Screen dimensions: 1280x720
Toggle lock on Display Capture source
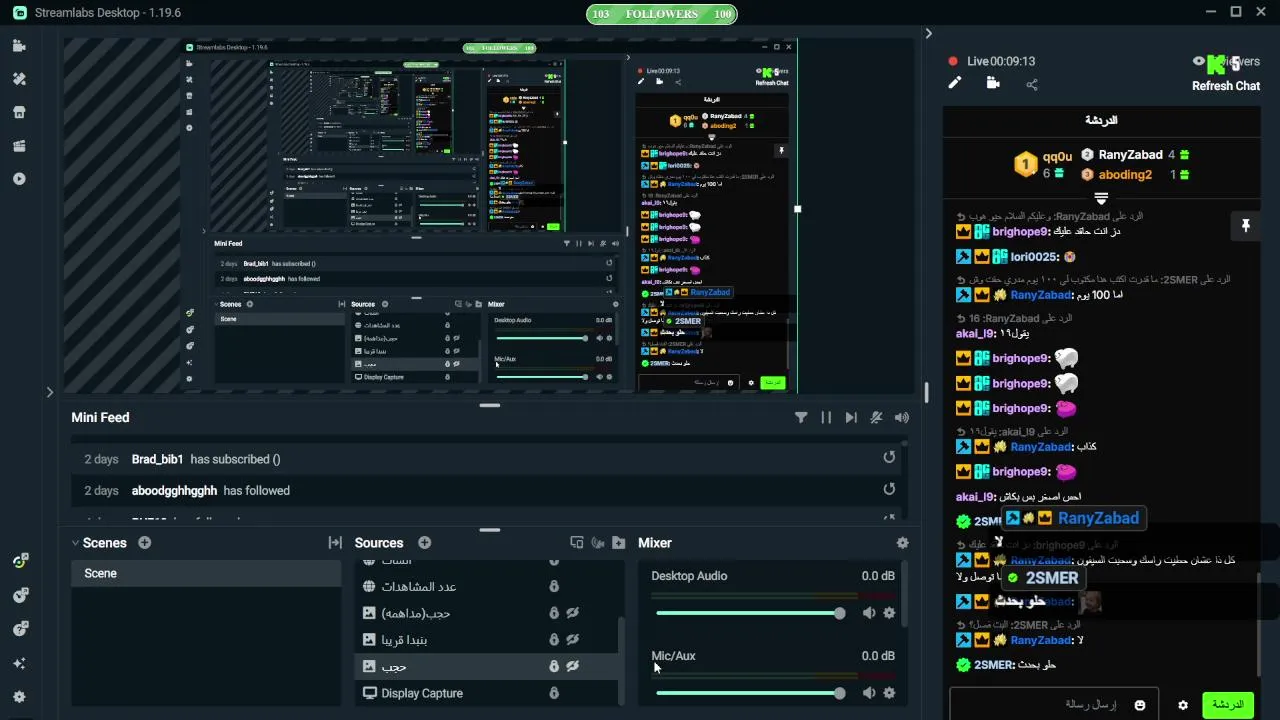[554, 693]
